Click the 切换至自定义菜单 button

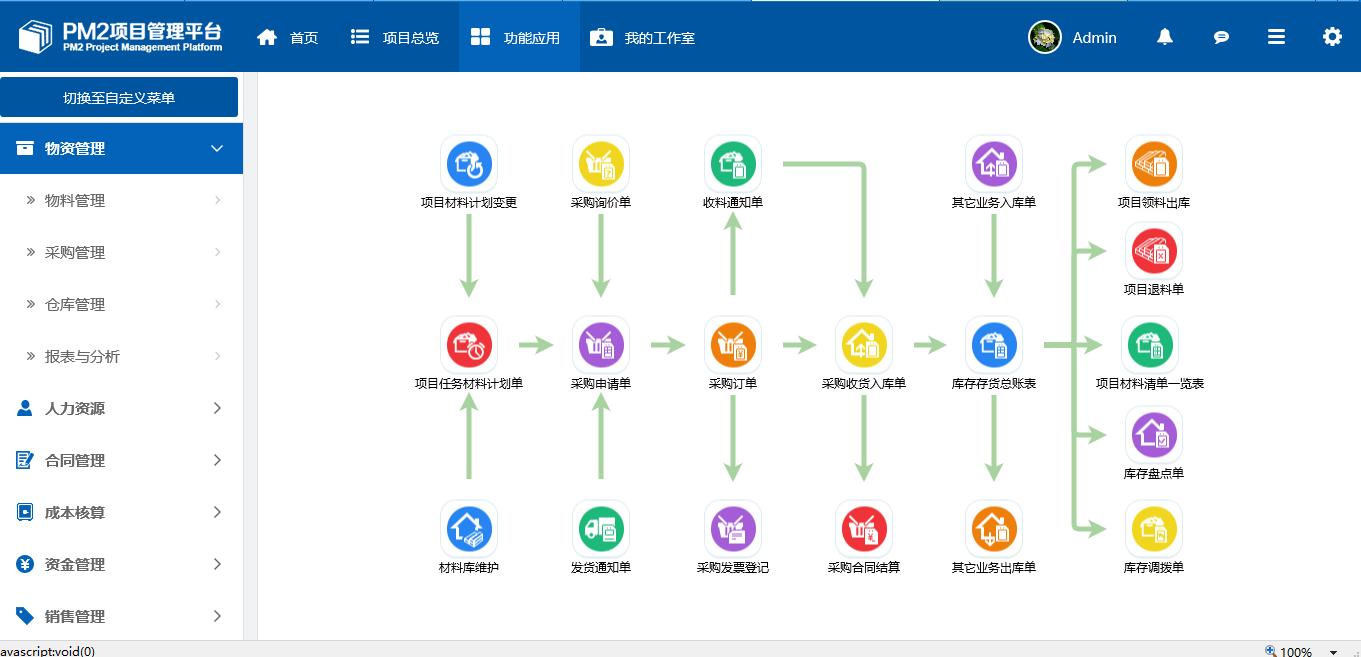119,98
